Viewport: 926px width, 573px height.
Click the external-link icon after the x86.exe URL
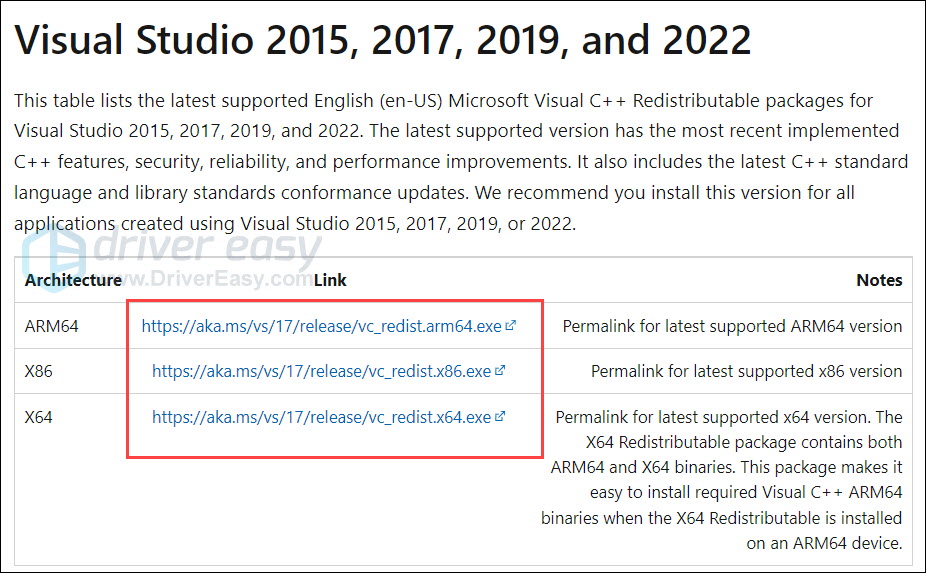(x=500, y=371)
